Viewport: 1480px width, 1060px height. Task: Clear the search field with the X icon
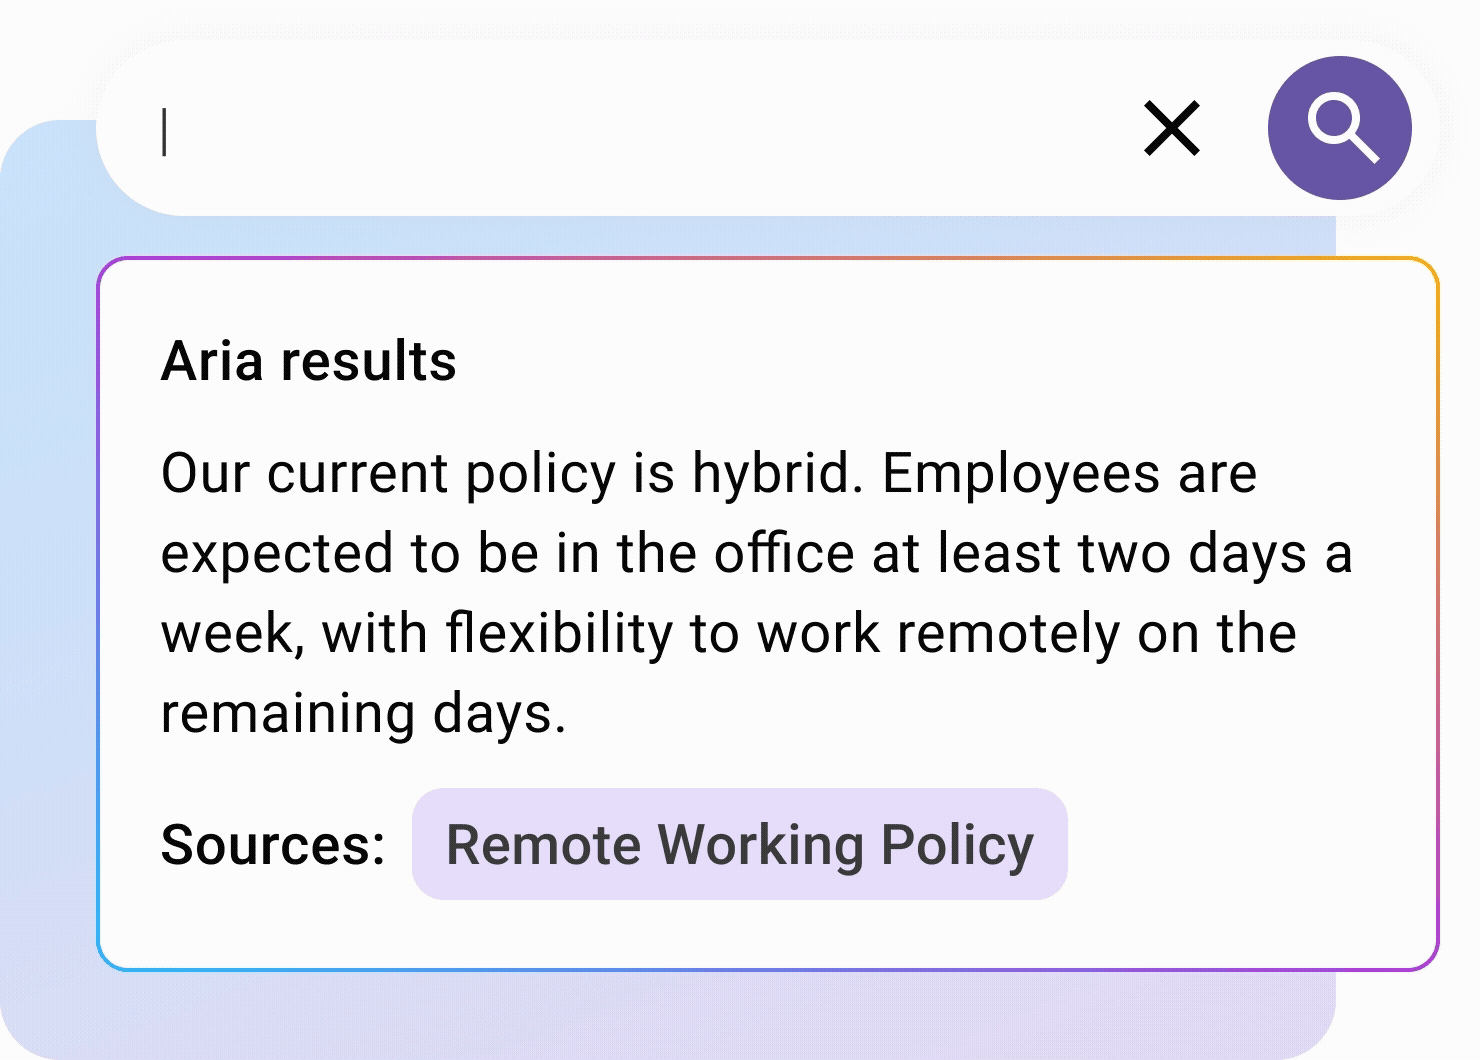coord(1171,129)
